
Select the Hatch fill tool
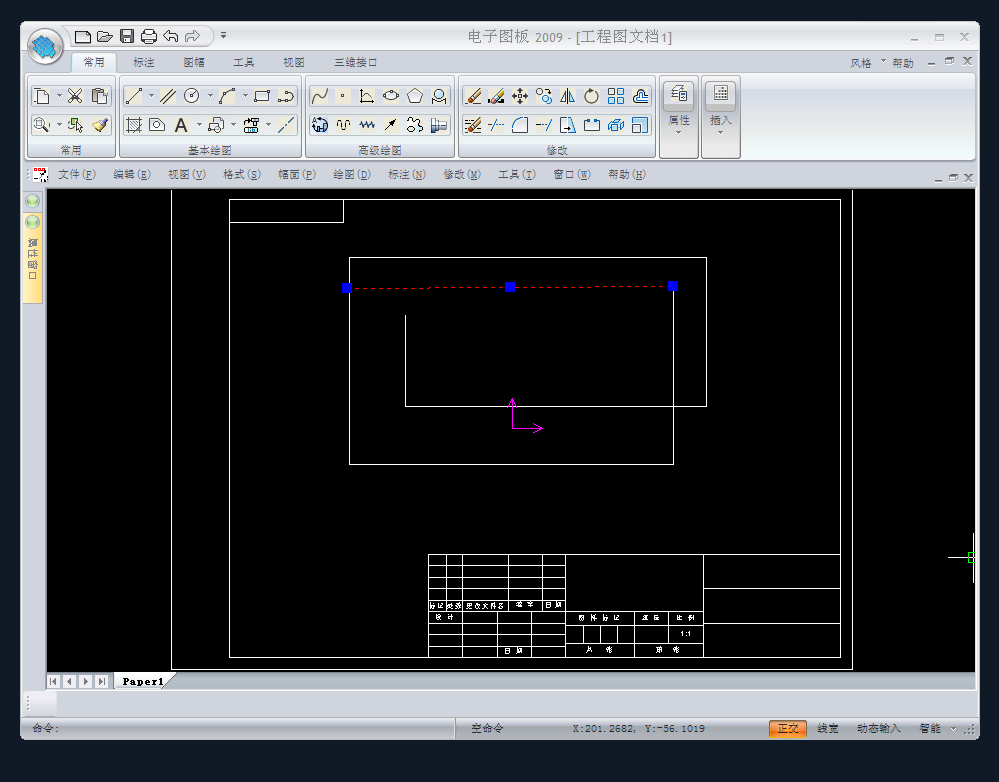coord(134,125)
